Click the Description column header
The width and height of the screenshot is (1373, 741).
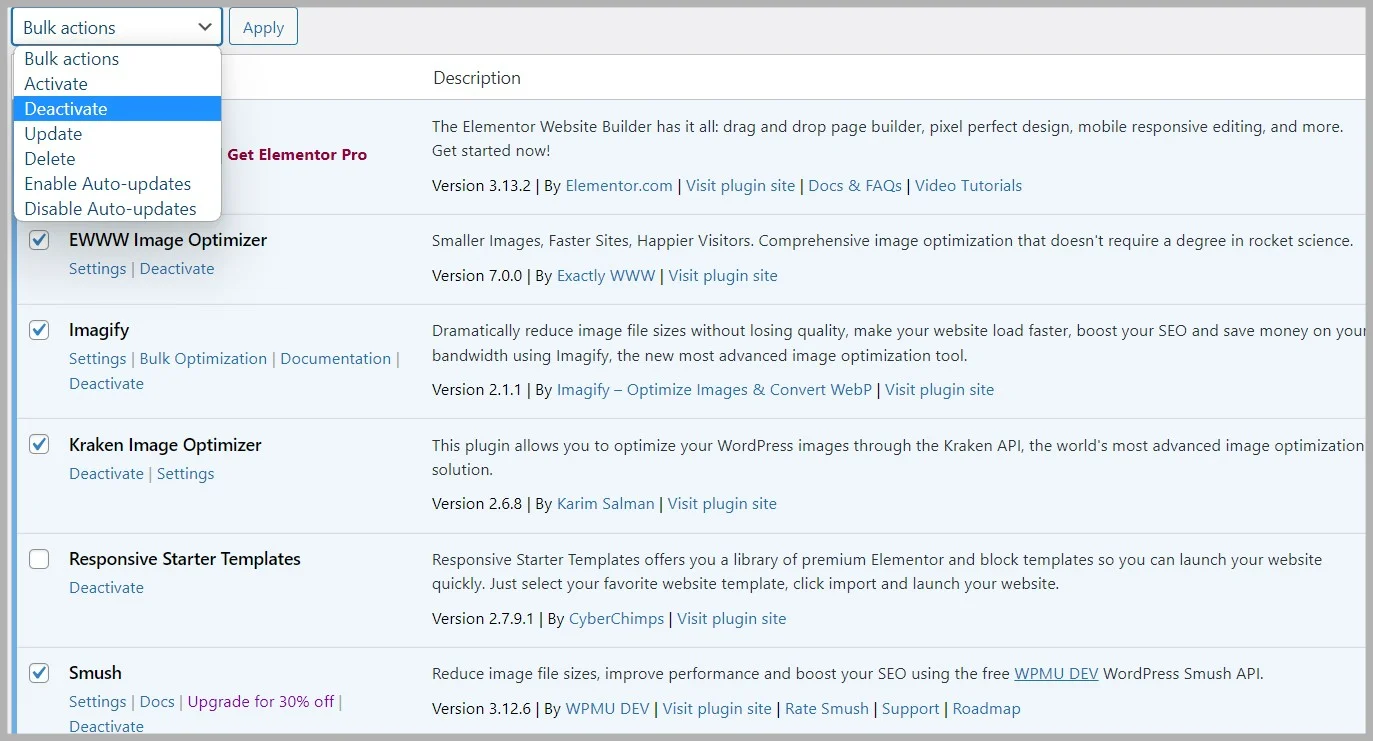coord(477,78)
